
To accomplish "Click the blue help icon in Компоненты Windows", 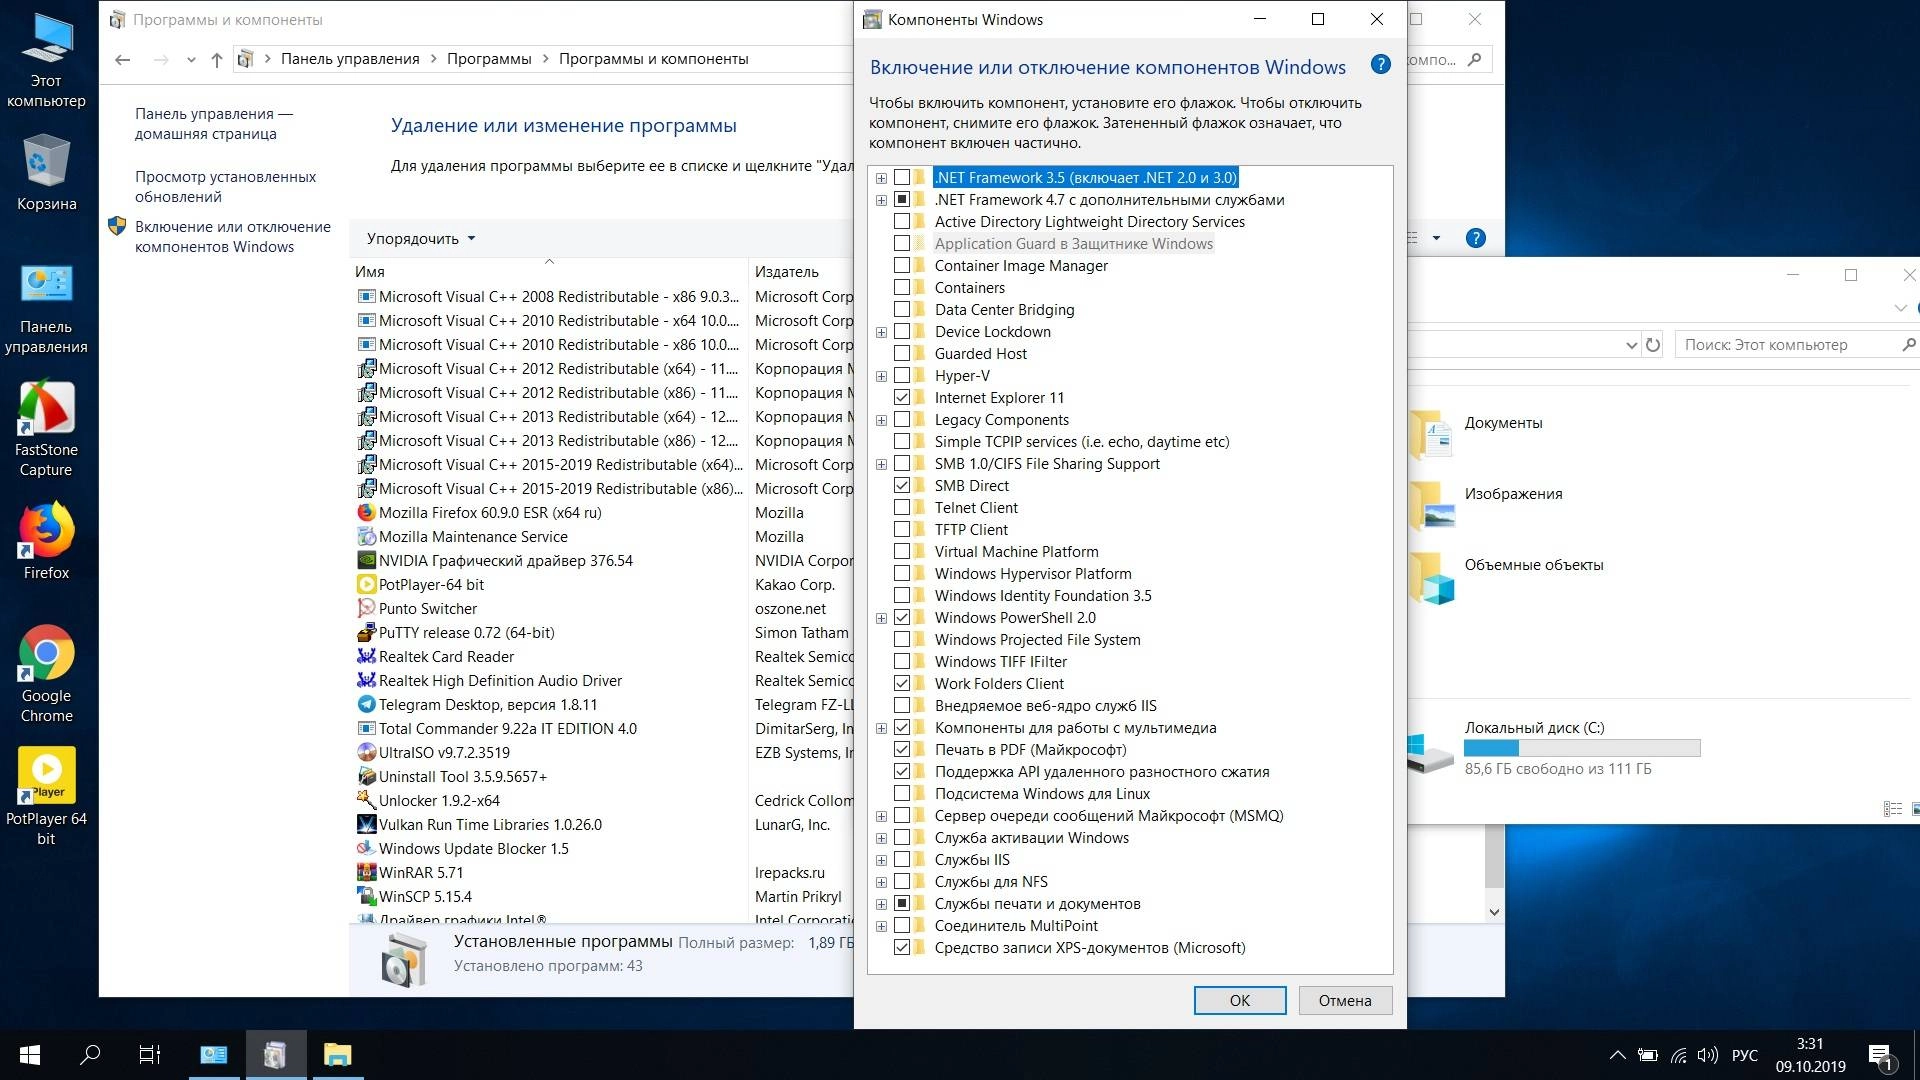I will 1380,65.
